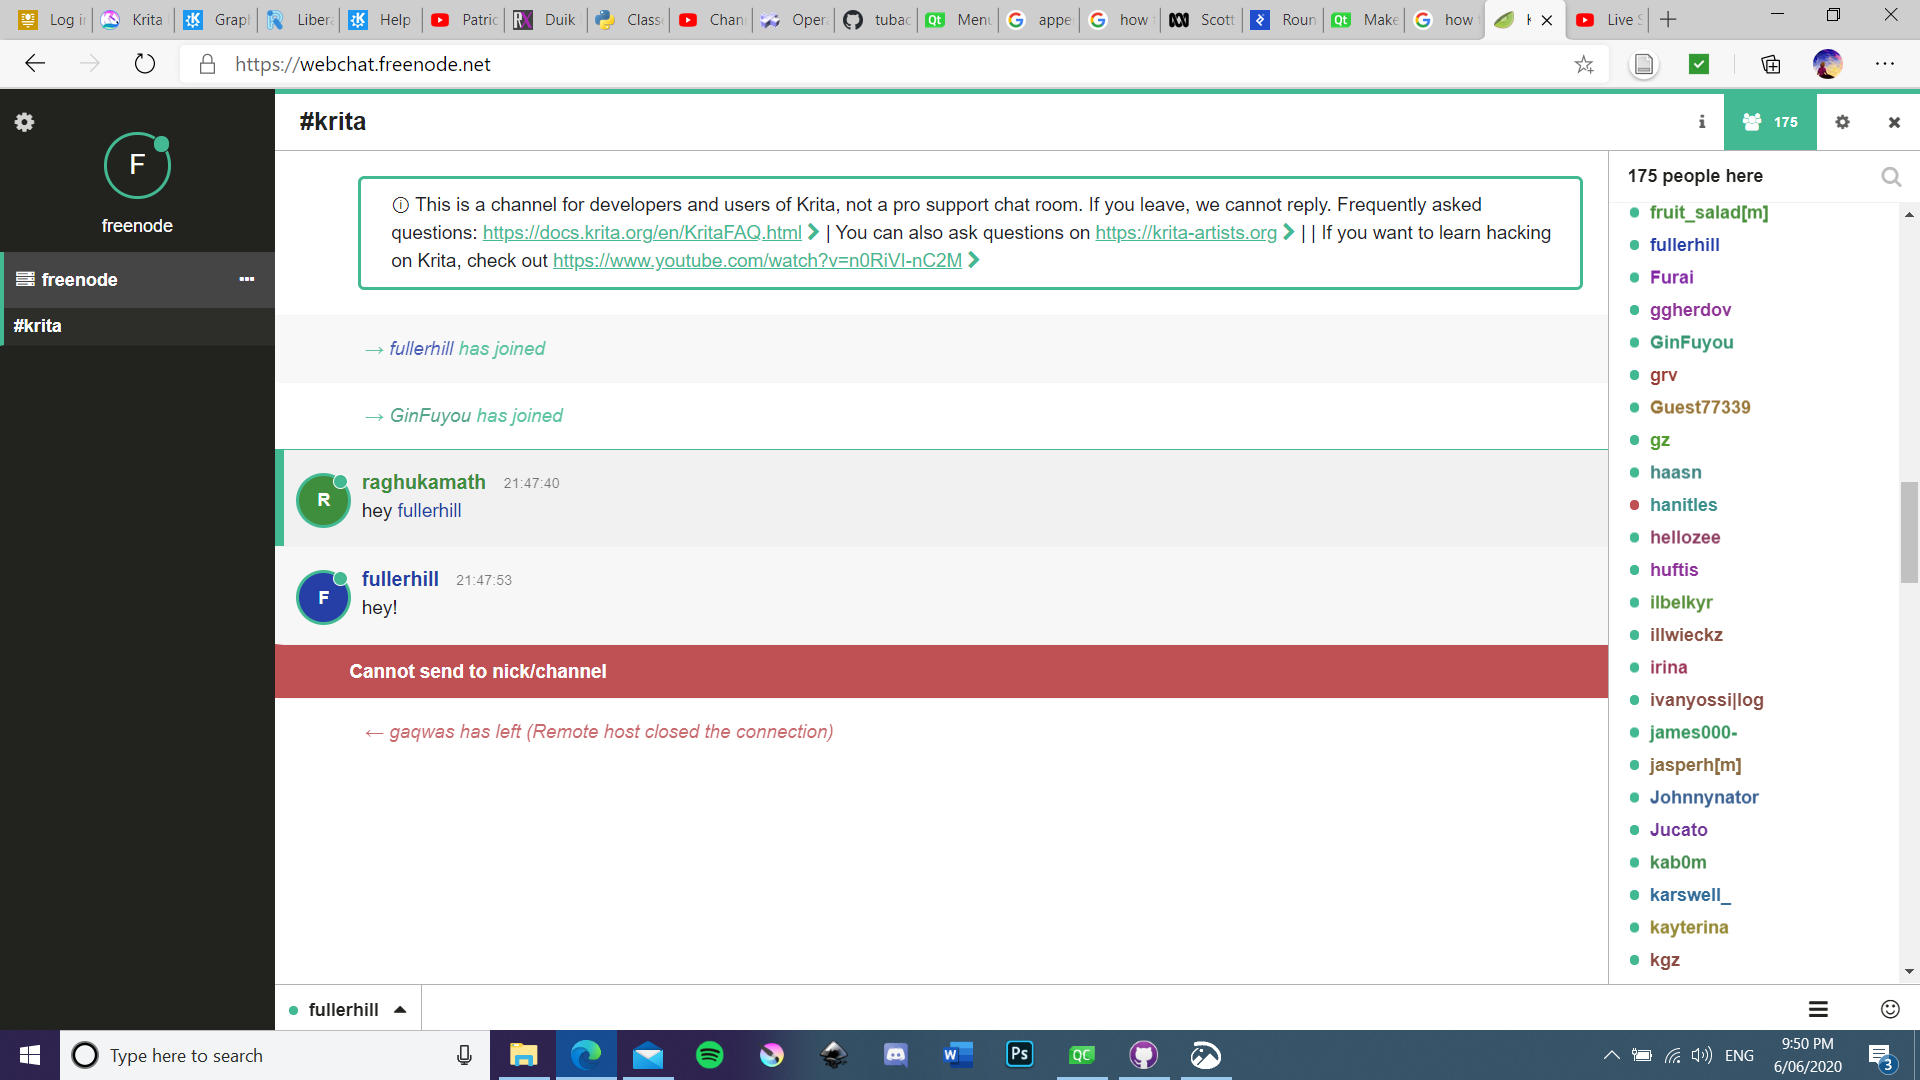1920x1080 pixels.
Task: Select freenode server entry in sidebar
Action: click(x=80, y=280)
